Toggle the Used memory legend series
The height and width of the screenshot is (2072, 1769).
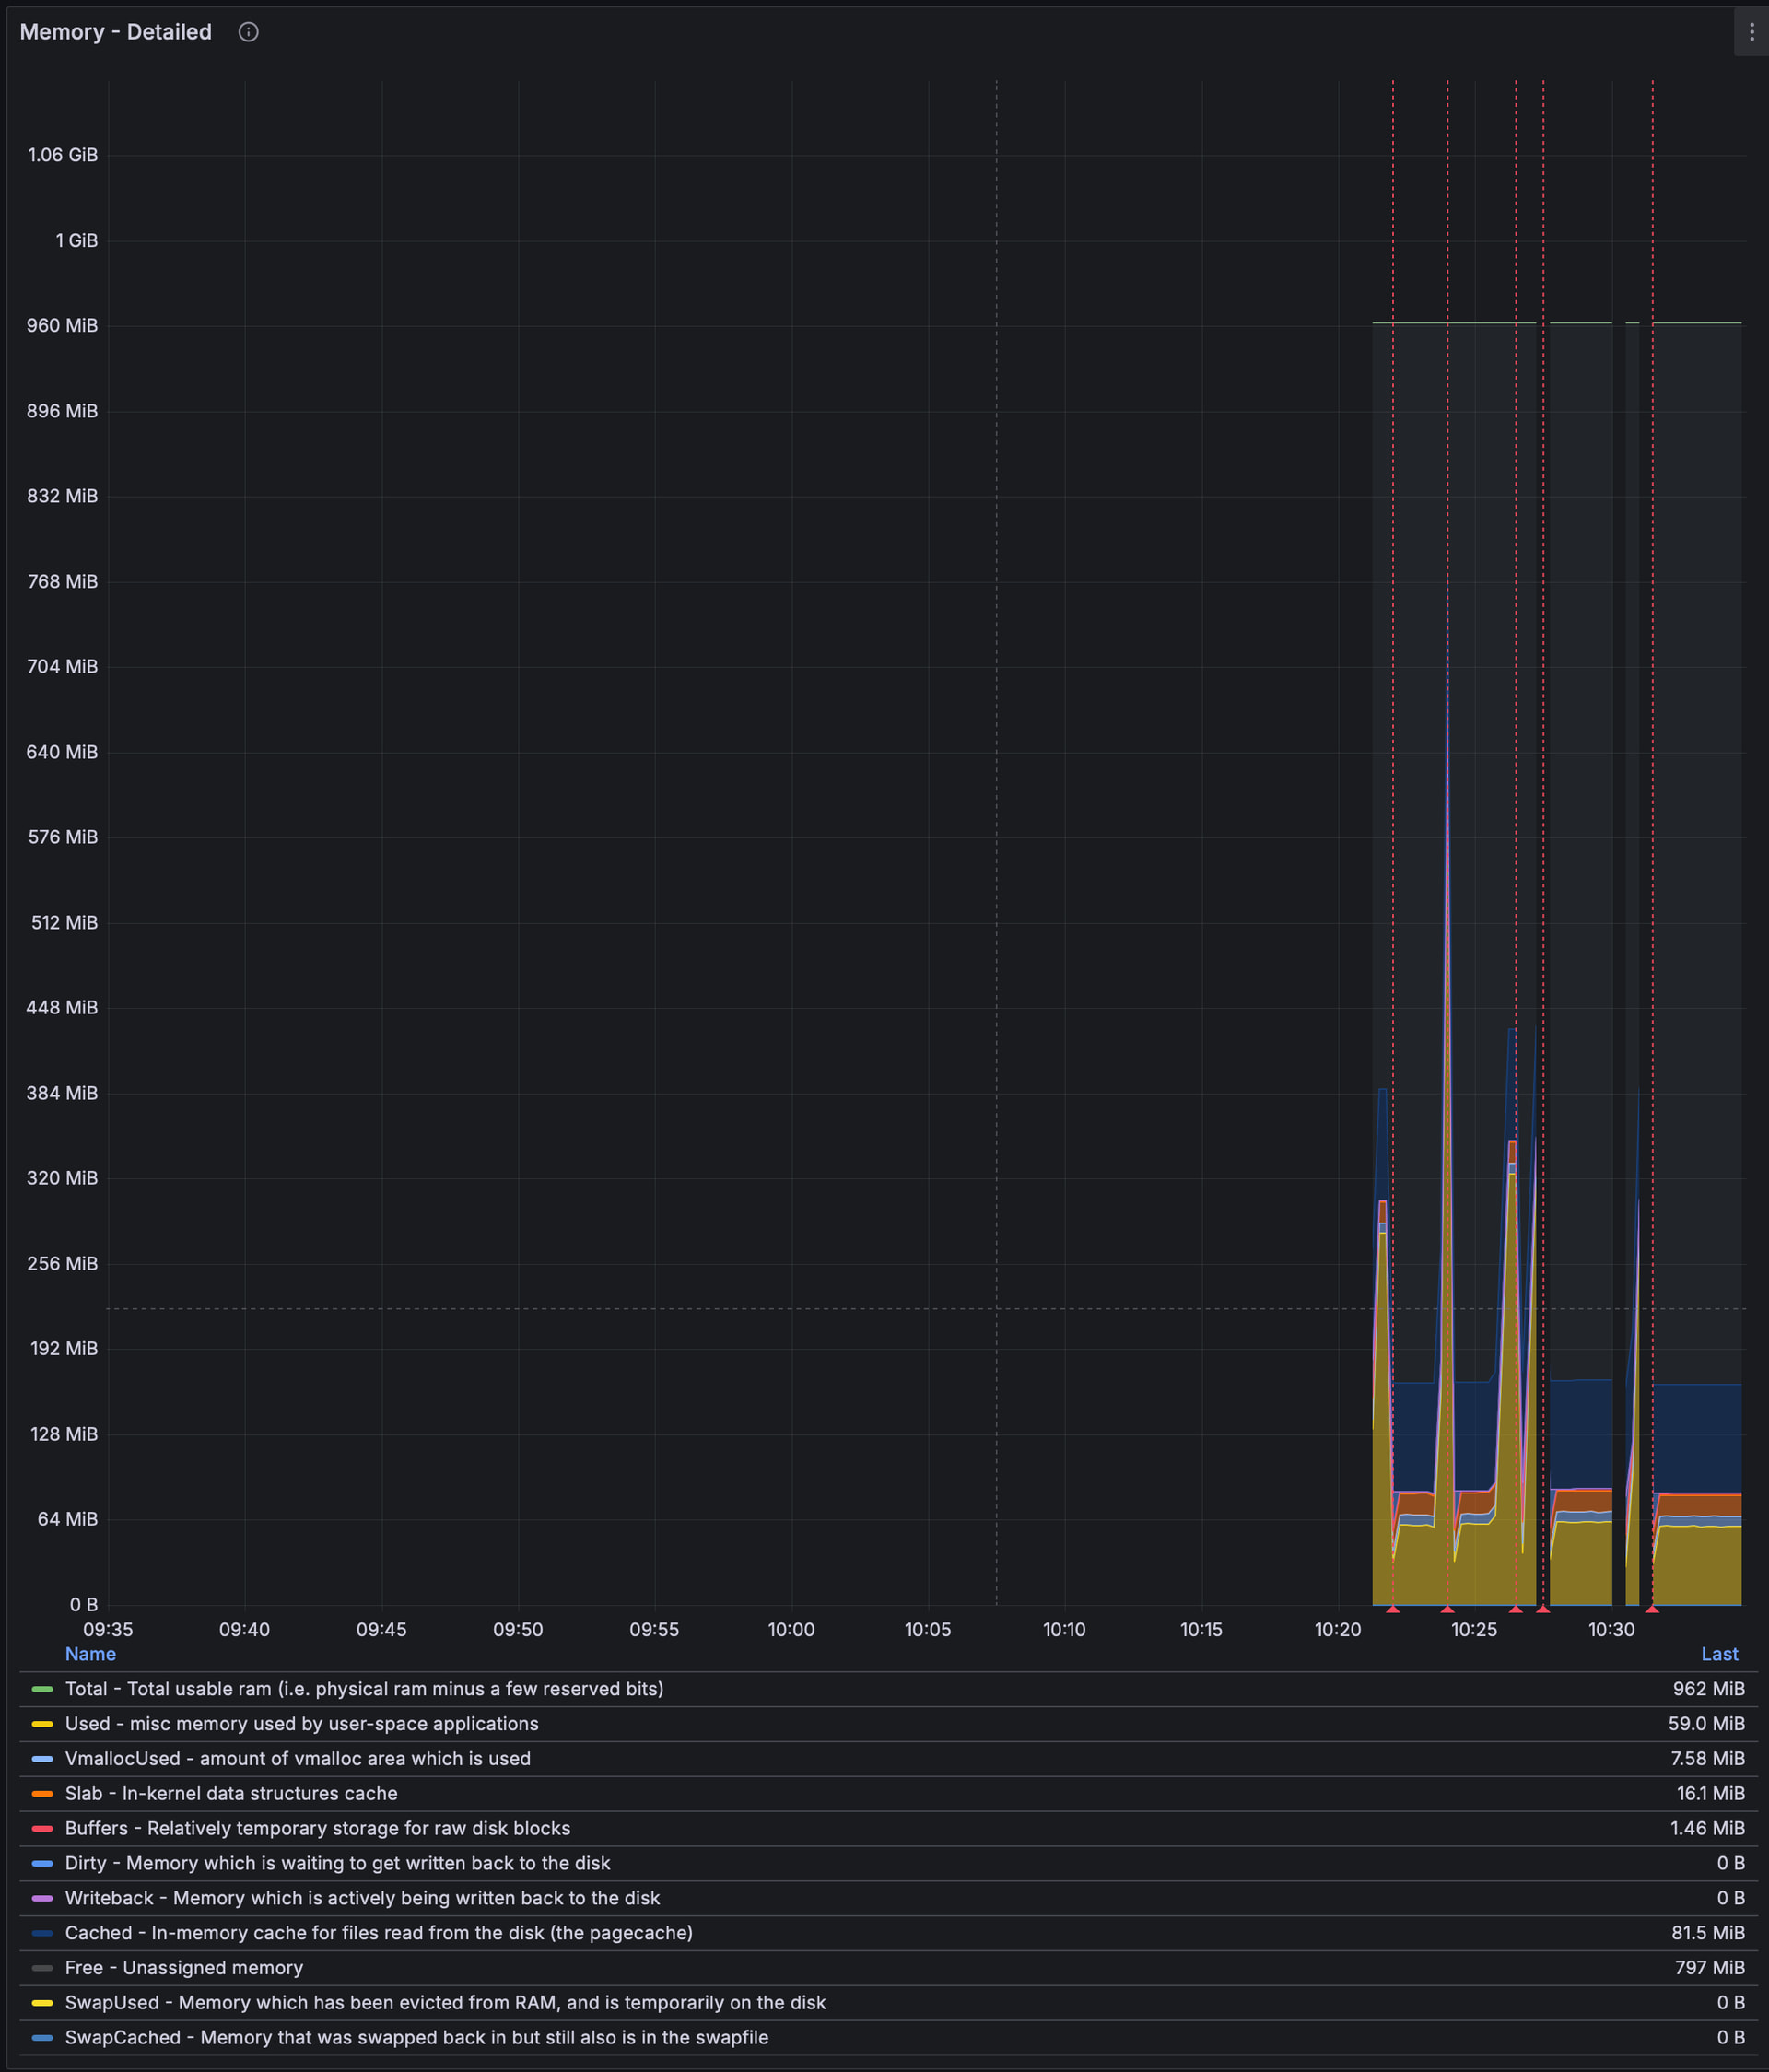pos(301,1724)
